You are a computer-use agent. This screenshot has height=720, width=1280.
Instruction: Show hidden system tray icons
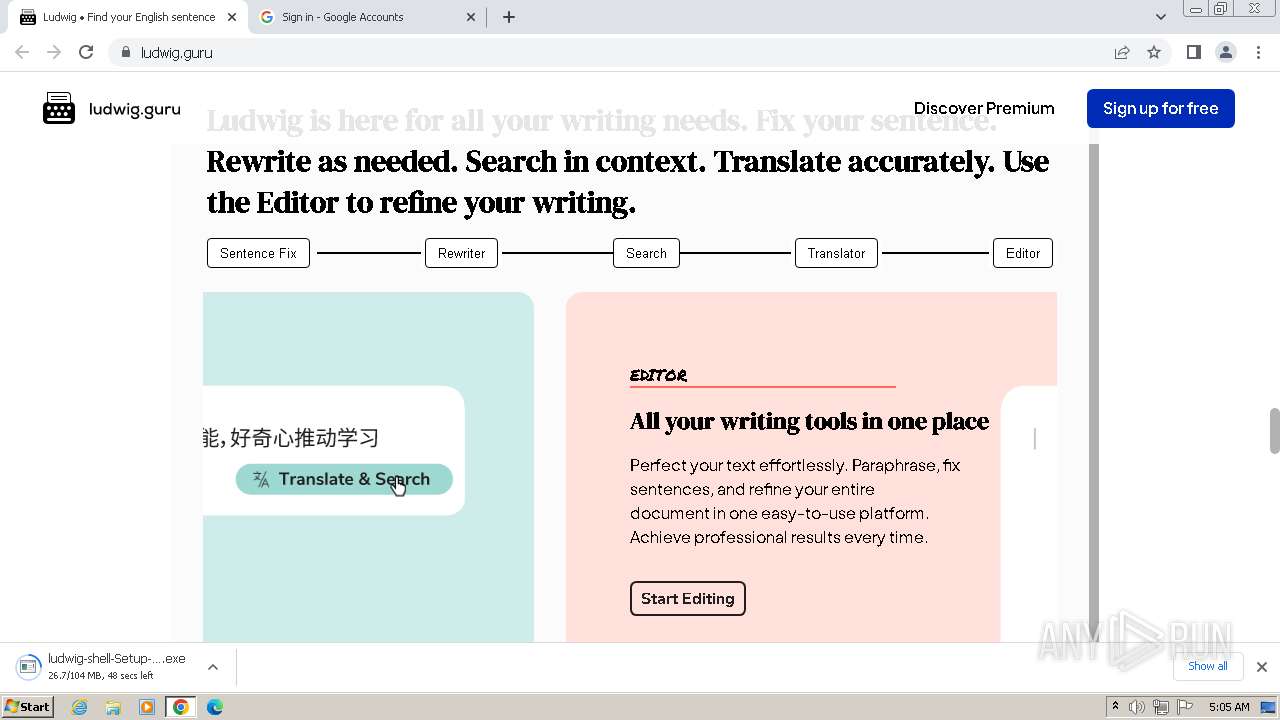1115,707
